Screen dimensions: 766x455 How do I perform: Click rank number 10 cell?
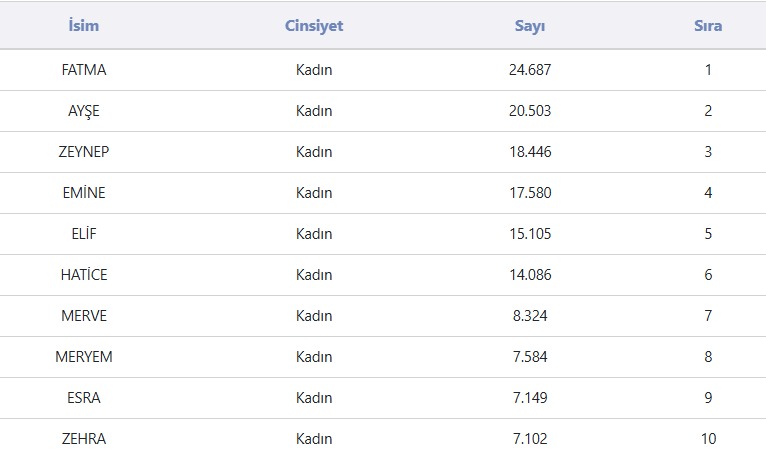click(x=708, y=439)
